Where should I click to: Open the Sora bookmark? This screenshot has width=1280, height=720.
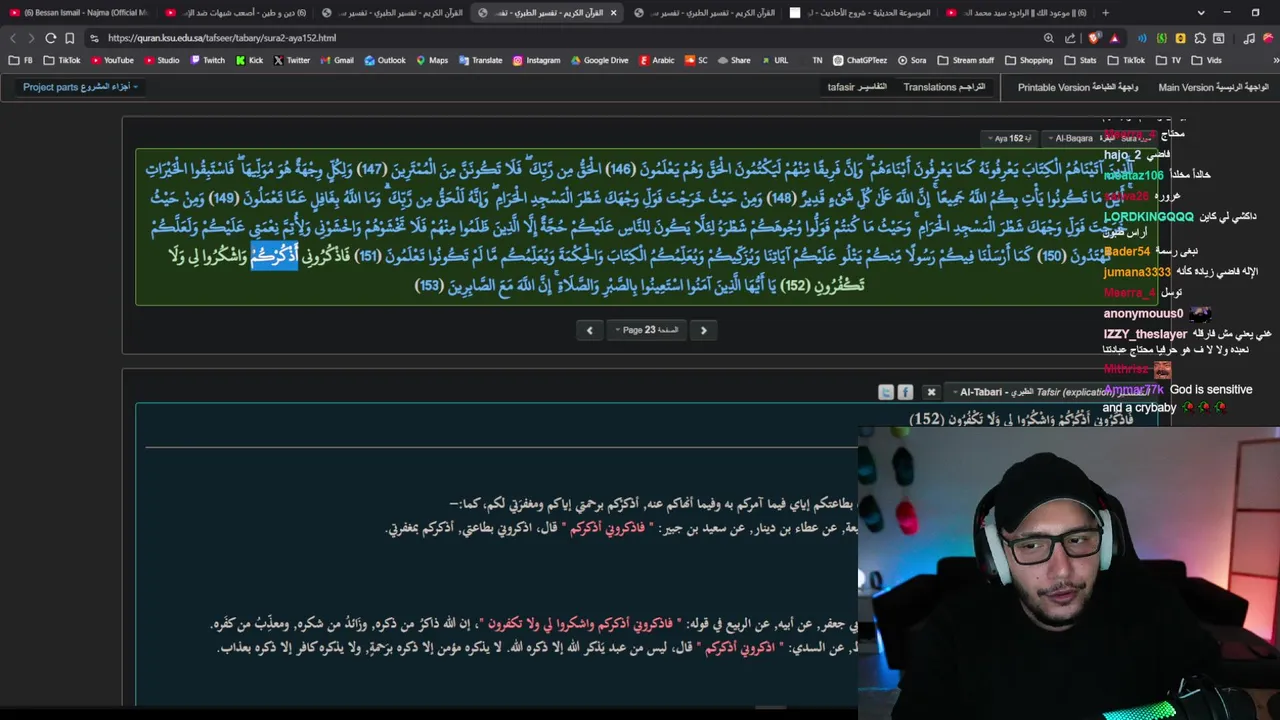point(911,60)
